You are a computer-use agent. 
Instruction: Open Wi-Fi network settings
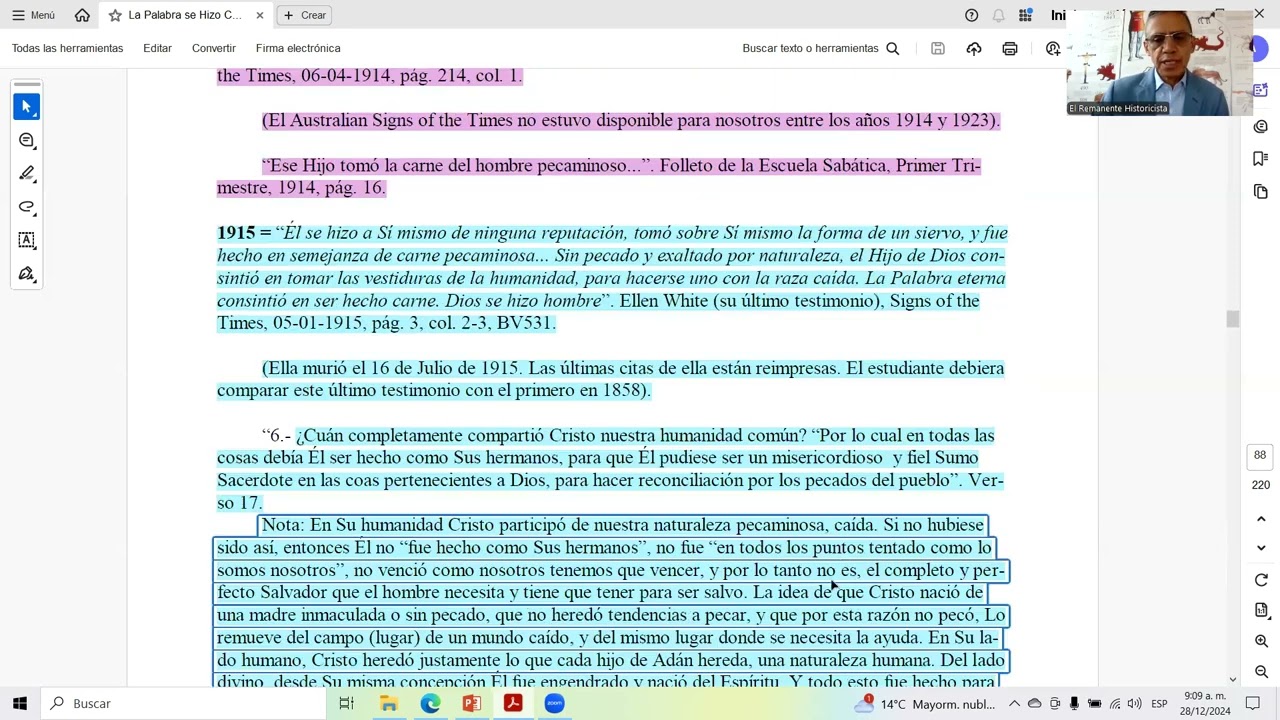(1115, 704)
